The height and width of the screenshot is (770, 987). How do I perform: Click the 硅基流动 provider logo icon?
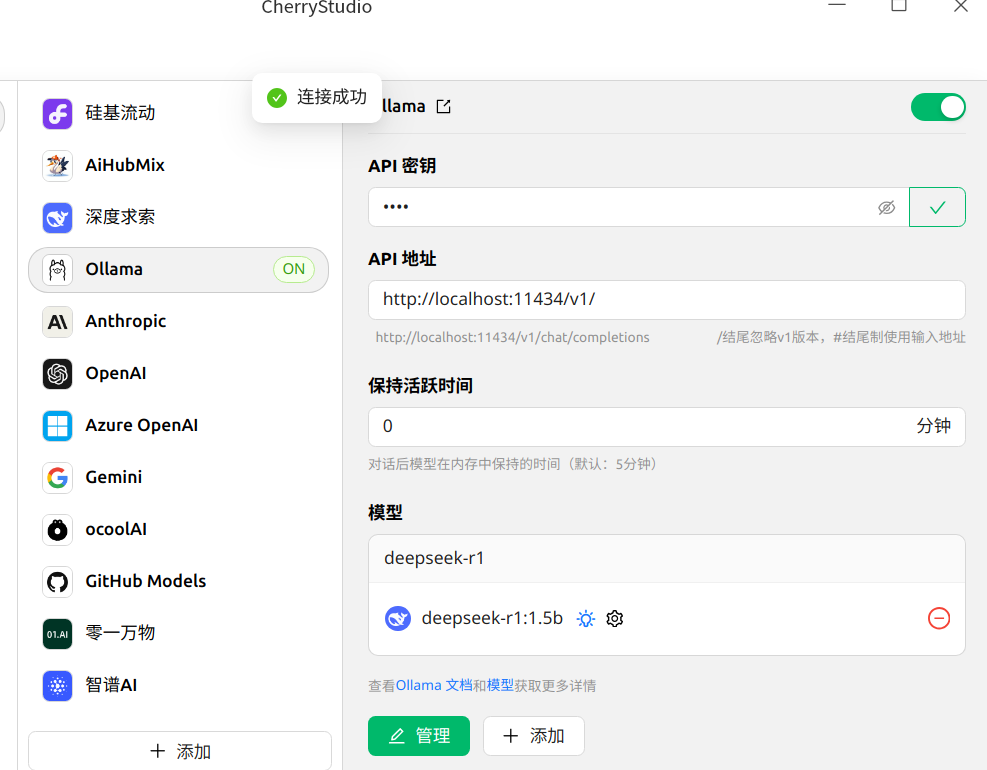coord(57,113)
